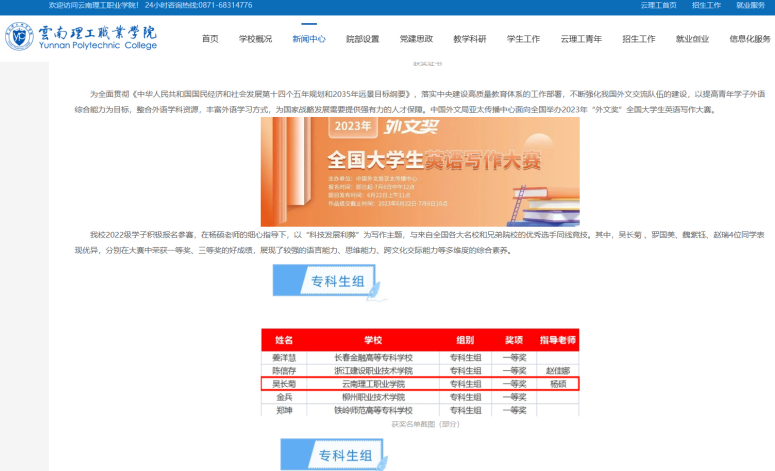The width and height of the screenshot is (775, 471).
Task: Click the name 郑坤 in the table
Action: click(284, 410)
